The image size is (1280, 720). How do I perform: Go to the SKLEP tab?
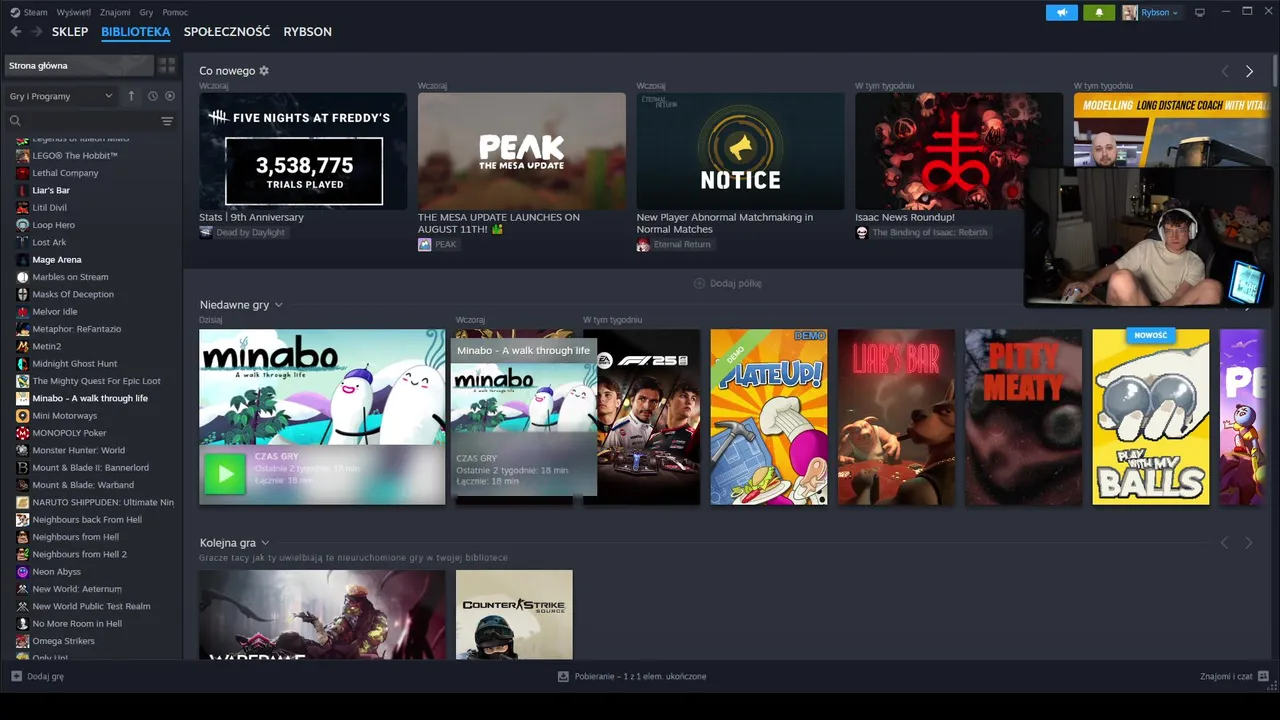tap(70, 32)
